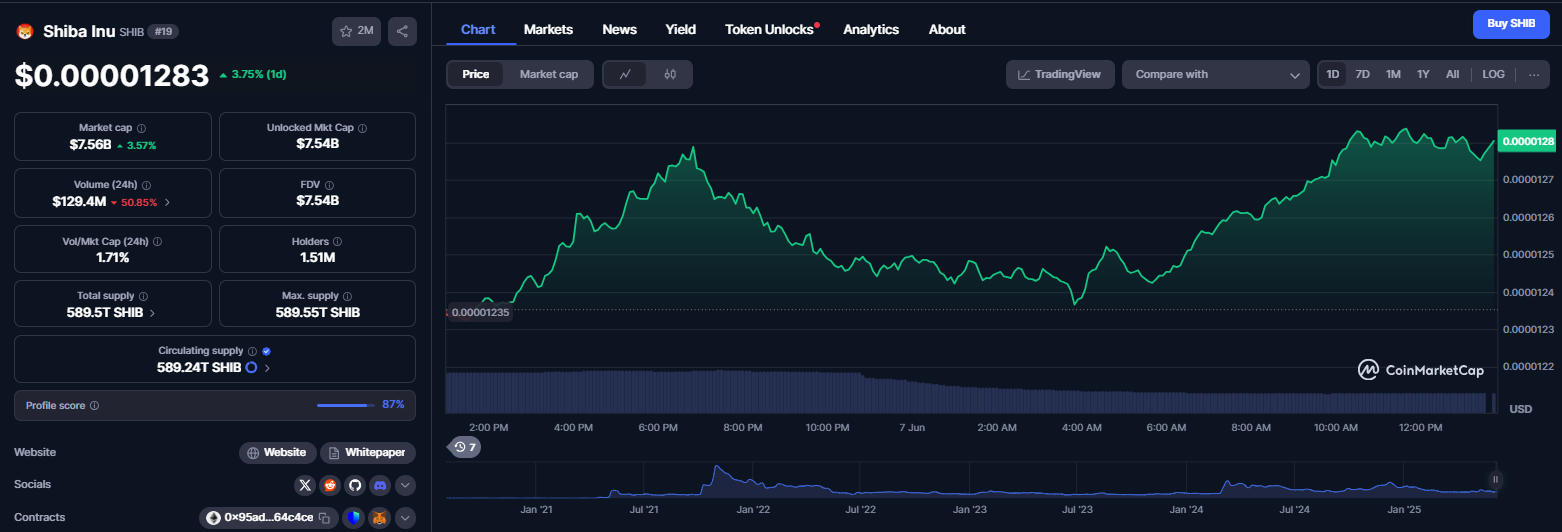Expand more Socials links
The height and width of the screenshot is (532, 1562).
coord(405,485)
